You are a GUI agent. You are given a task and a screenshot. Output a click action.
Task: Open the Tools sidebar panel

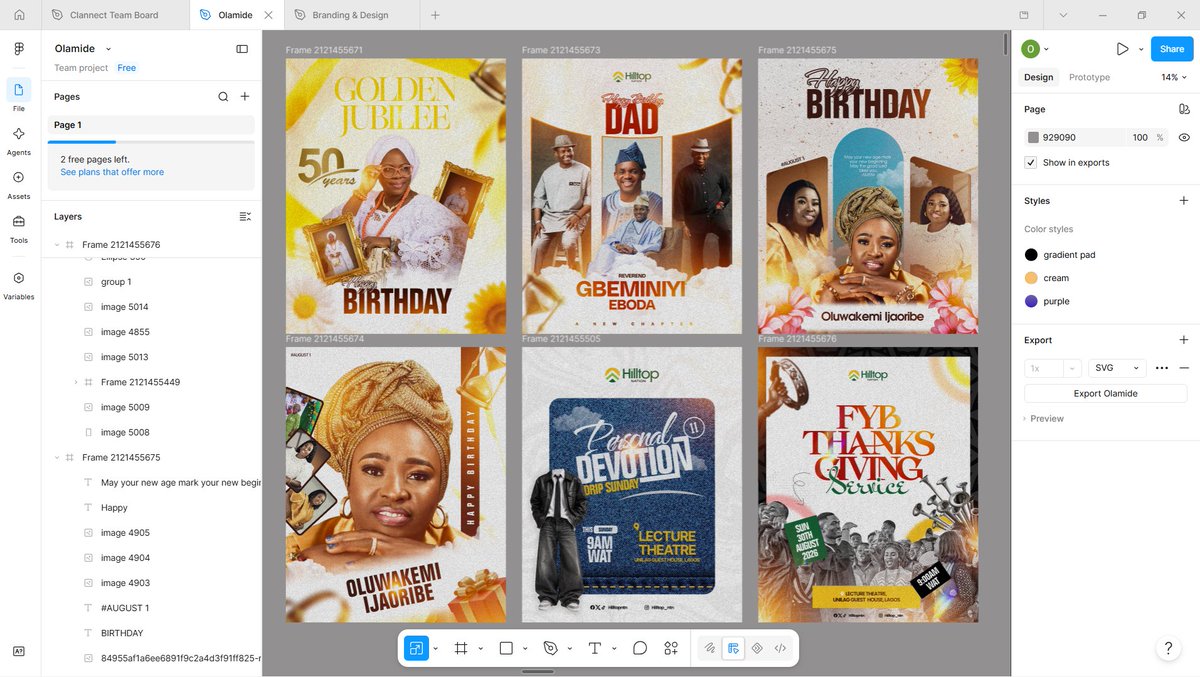19,228
